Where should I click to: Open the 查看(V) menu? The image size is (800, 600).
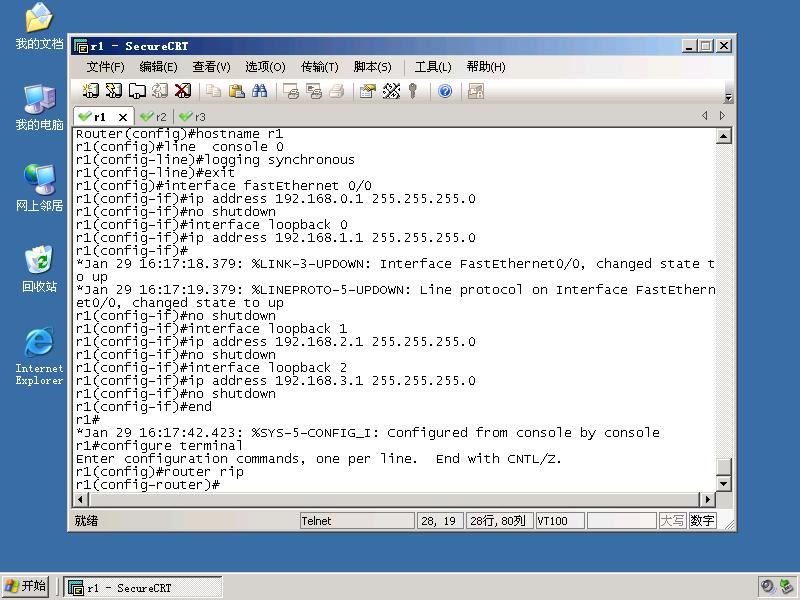[x=211, y=67]
